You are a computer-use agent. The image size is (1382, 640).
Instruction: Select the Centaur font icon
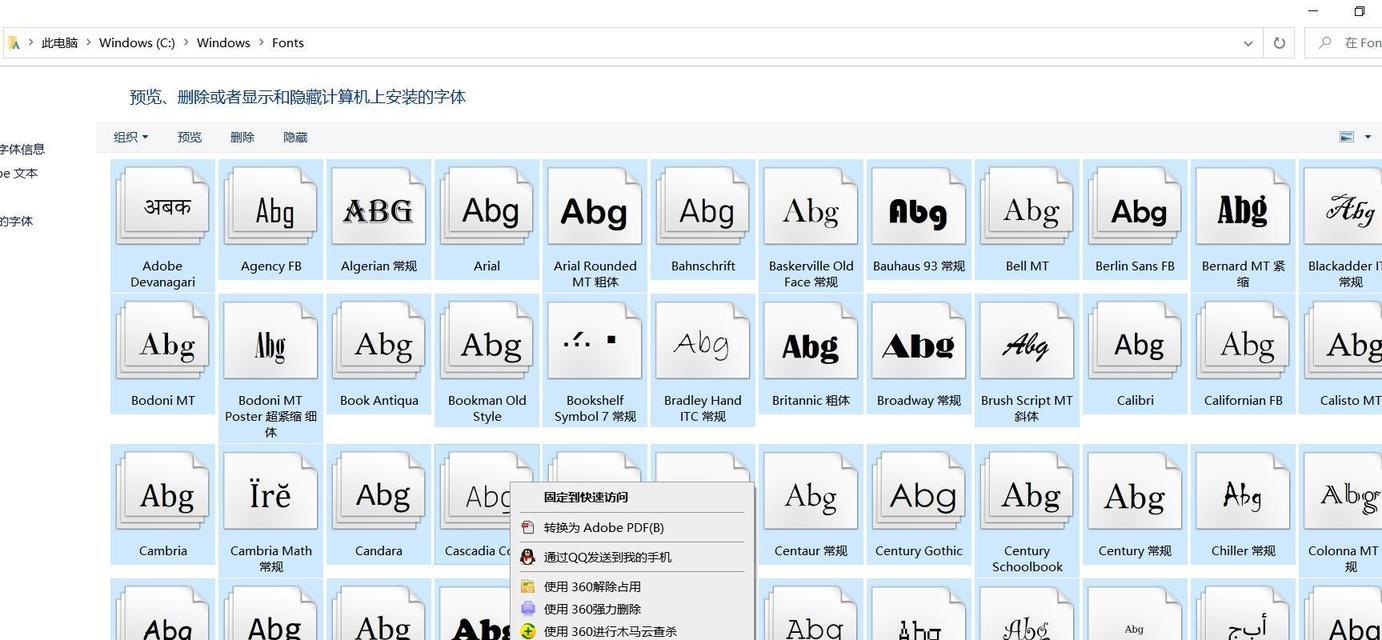[811, 491]
